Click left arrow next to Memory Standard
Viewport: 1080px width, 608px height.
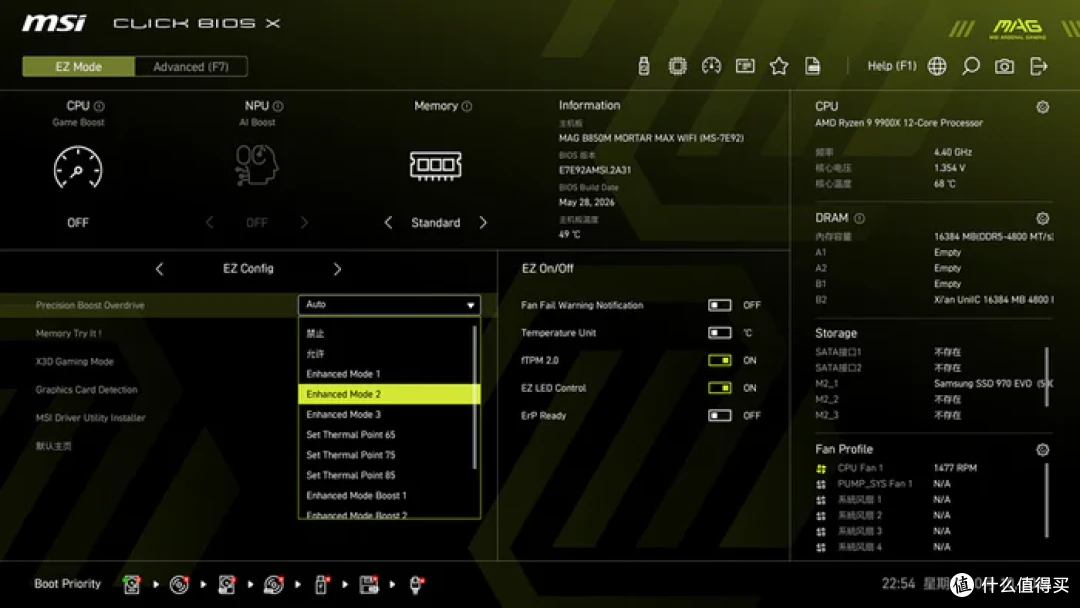(x=388, y=222)
